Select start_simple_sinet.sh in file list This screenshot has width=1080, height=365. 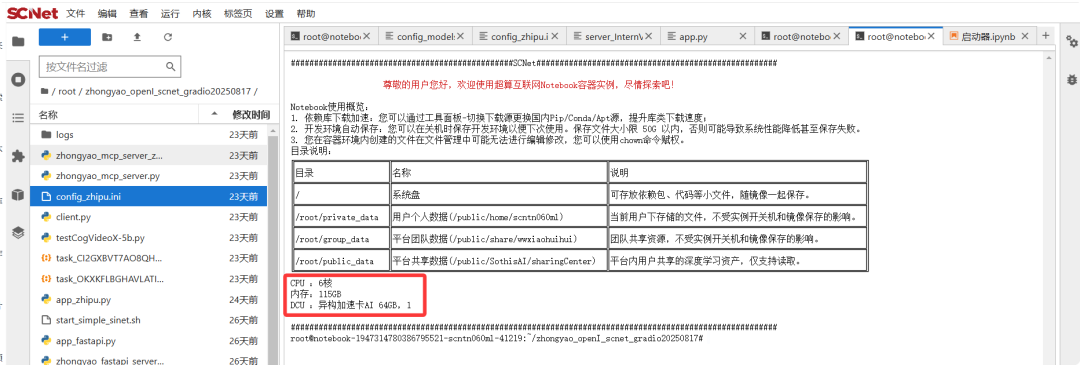point(149,320)
